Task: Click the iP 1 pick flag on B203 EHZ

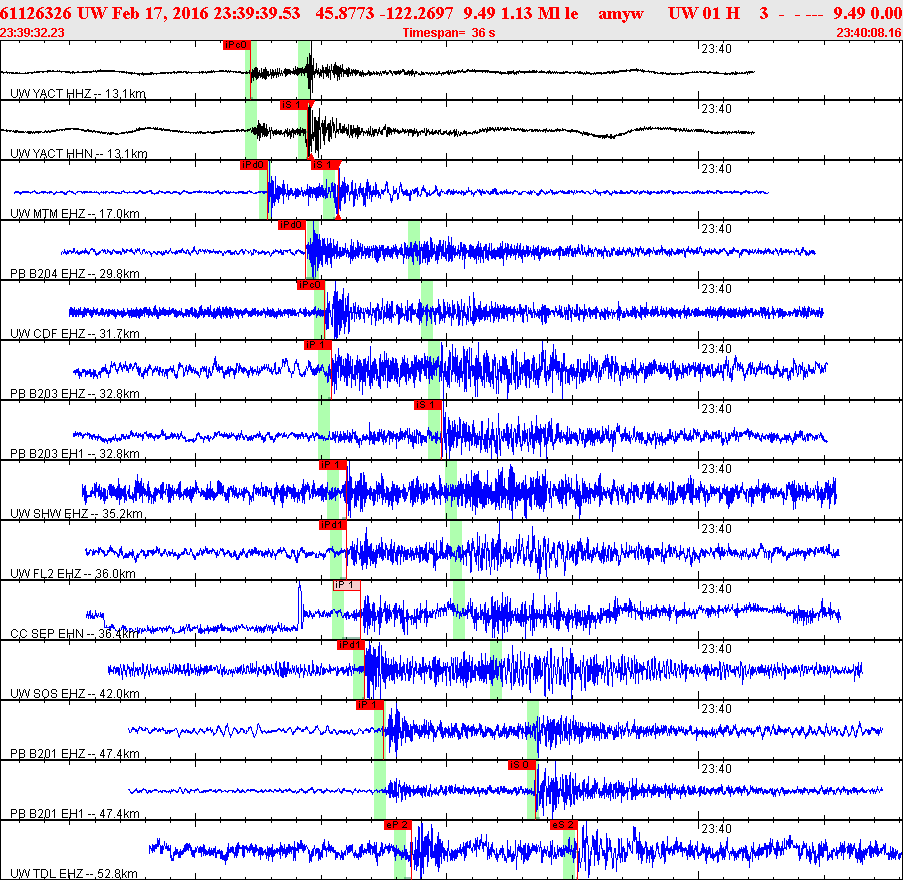Action: pos(317,344)
